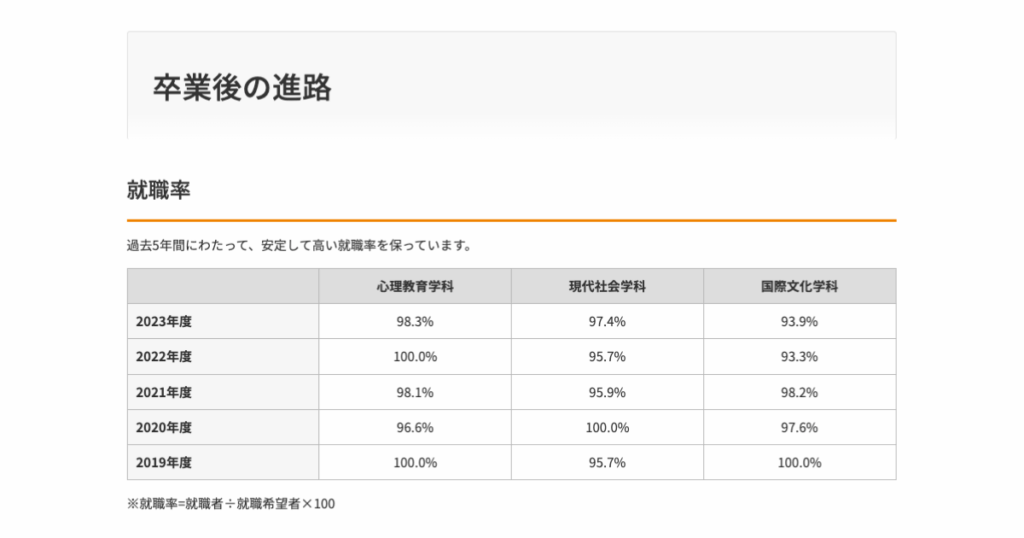Click the 98.2% cell for 2021年度
The width and height of the screenshot is (1024, 538).
tap(799, 392)
